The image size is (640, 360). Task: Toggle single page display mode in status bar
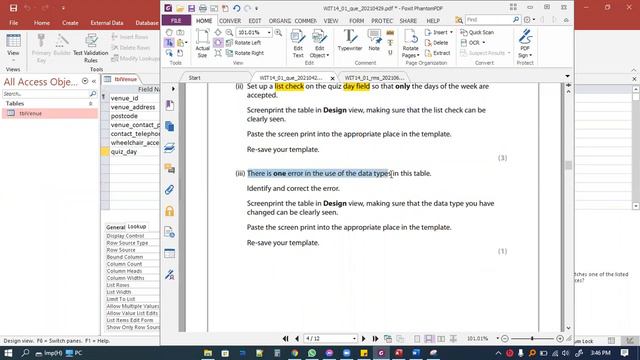click(x=417, y=339)
